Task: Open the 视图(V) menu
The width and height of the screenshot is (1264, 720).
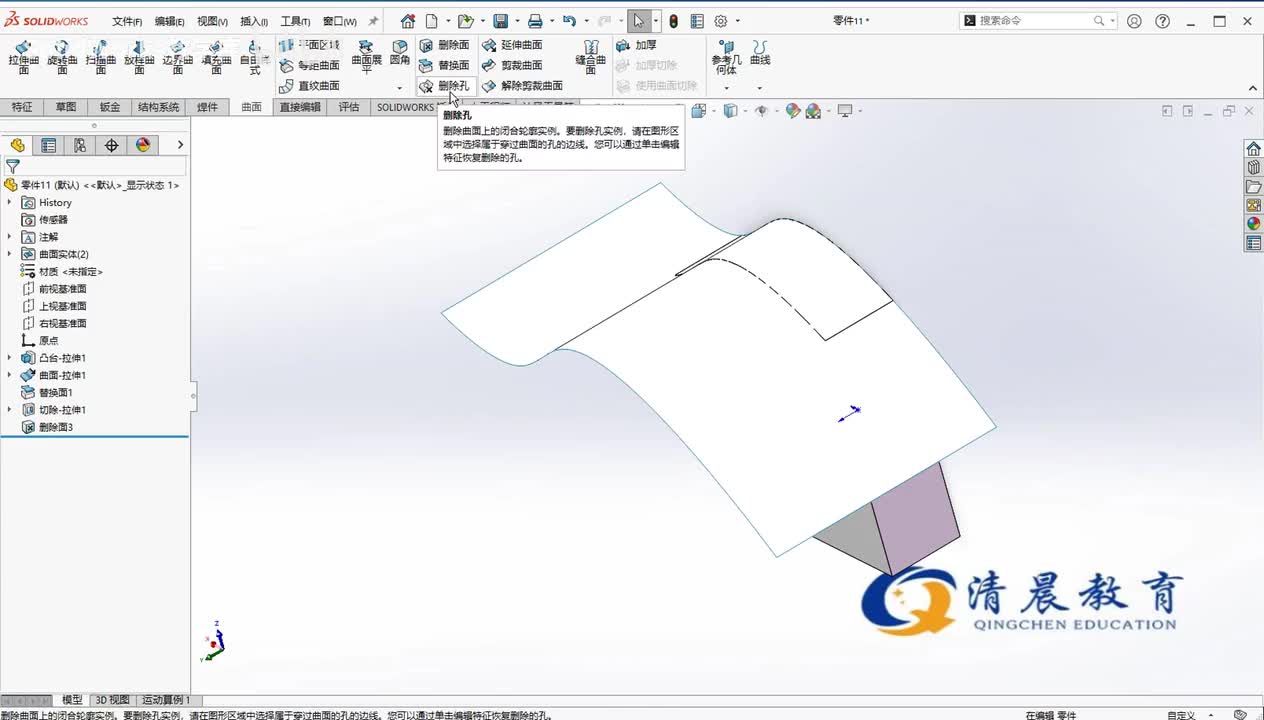Action: point(212,21)
